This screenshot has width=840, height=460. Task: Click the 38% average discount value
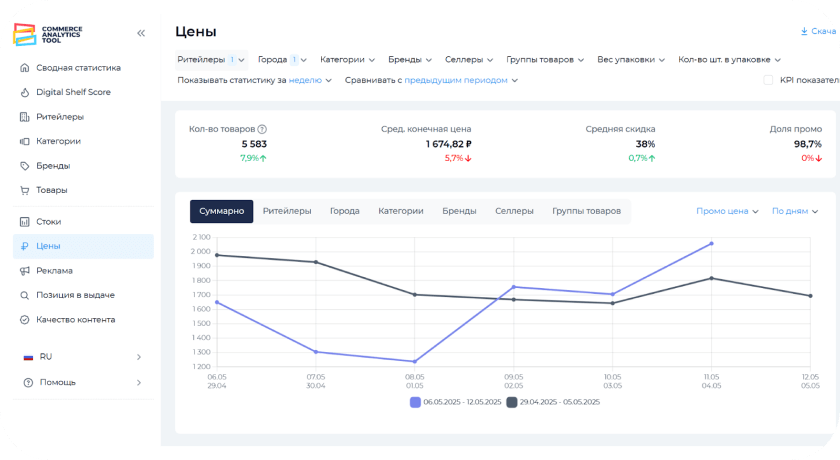[645, 144]
